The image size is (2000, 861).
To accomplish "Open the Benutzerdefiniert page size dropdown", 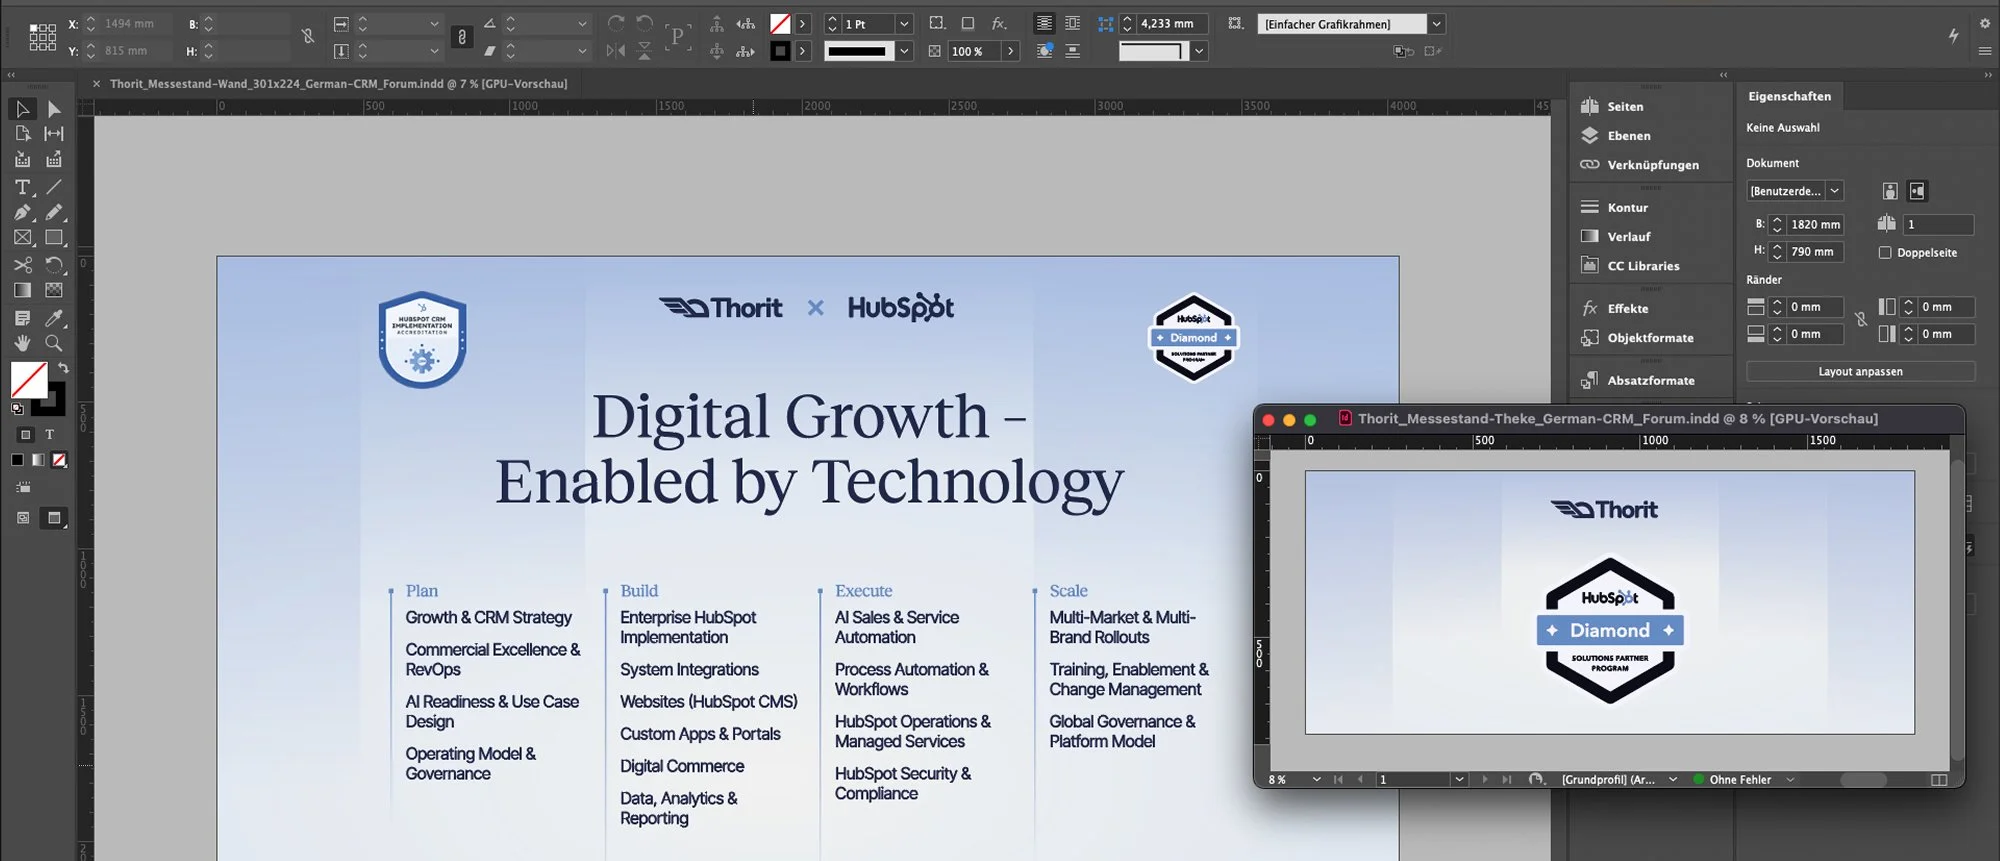I will point(1834,191).
